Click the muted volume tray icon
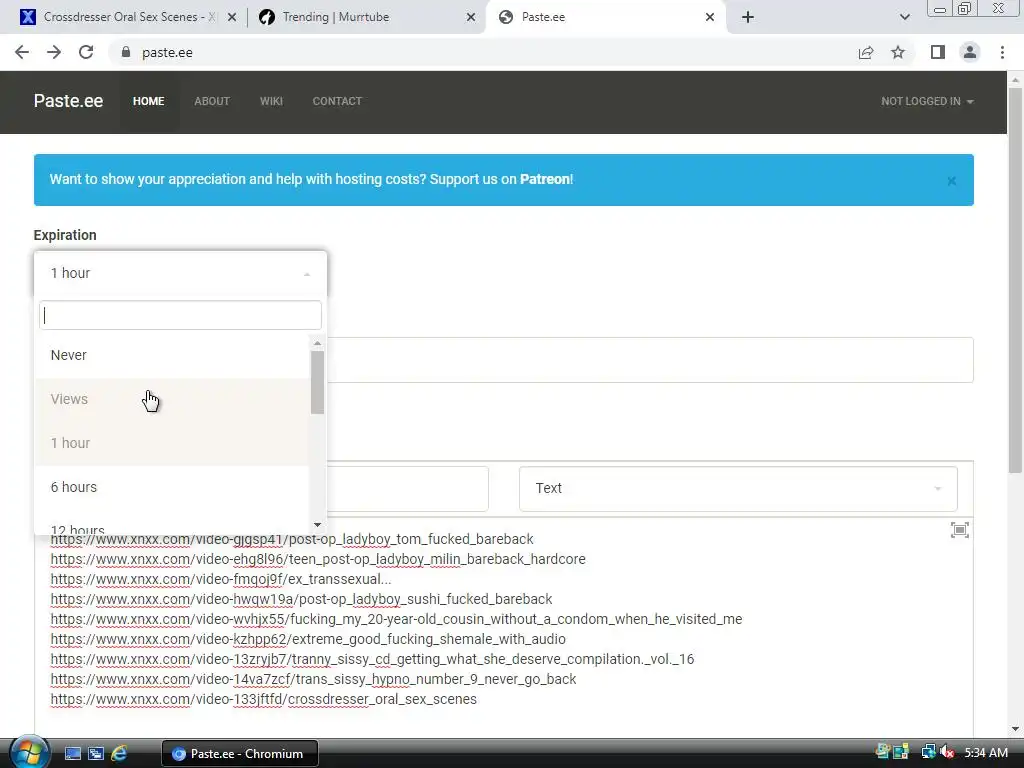 [x=947, y=752]
